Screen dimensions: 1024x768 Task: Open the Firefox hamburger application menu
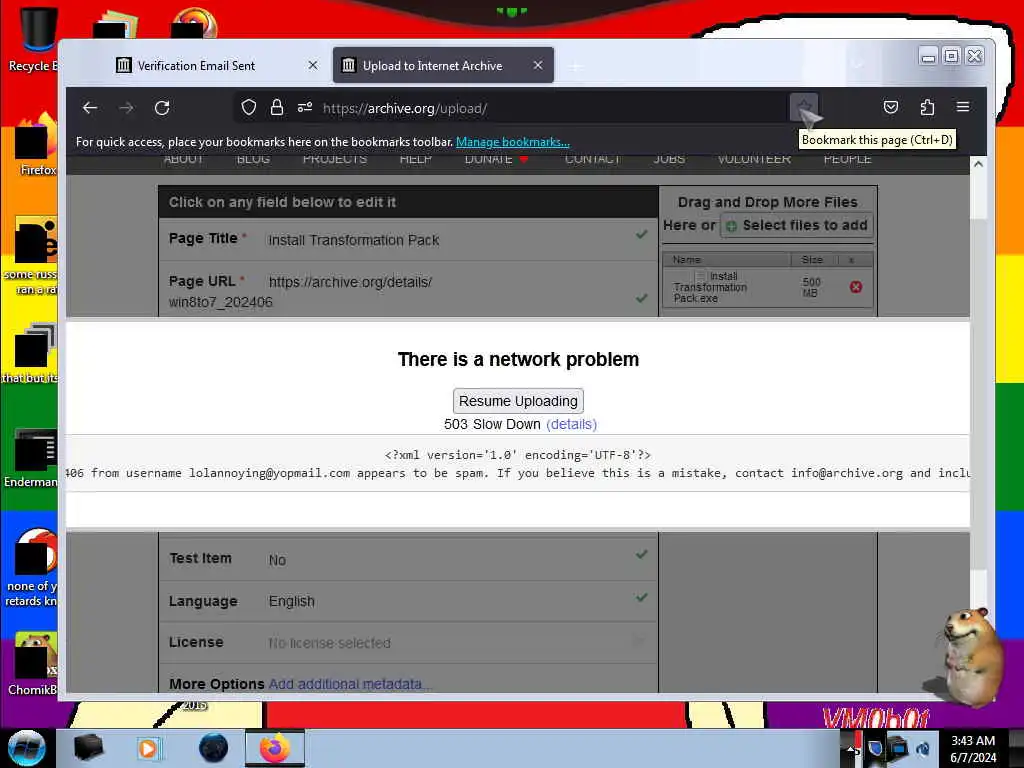pyautogui.click(x=963, y=106)
